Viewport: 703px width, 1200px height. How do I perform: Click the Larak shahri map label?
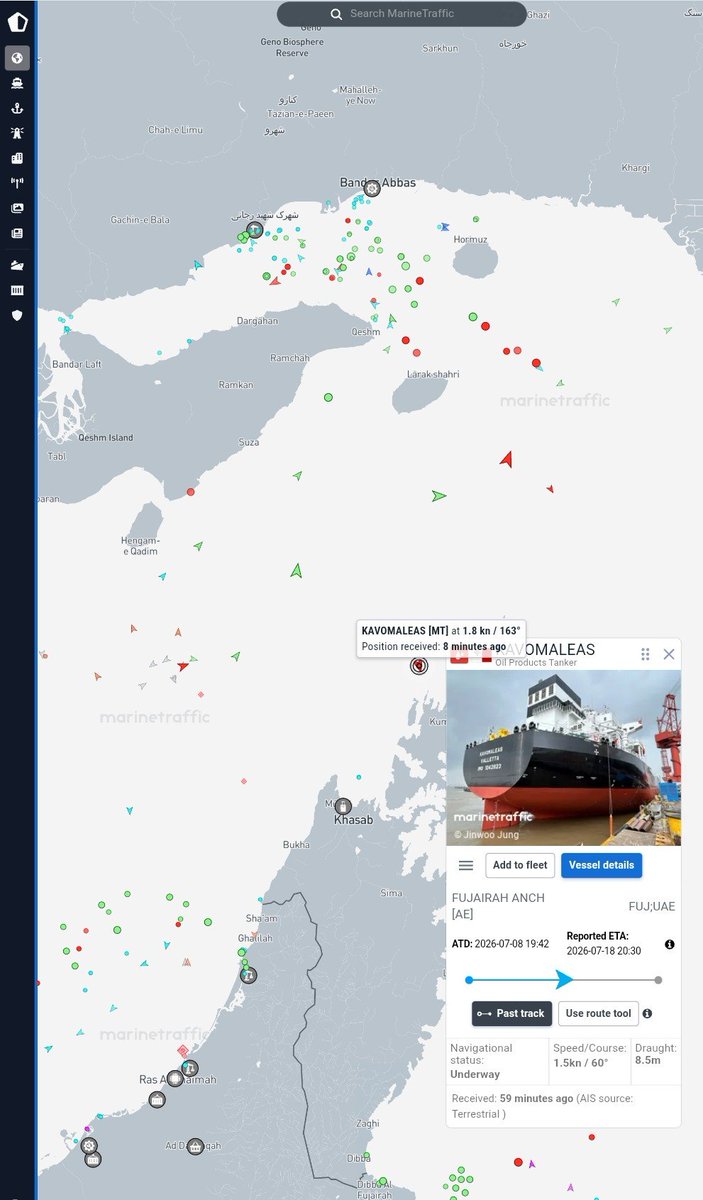[433, 374]
